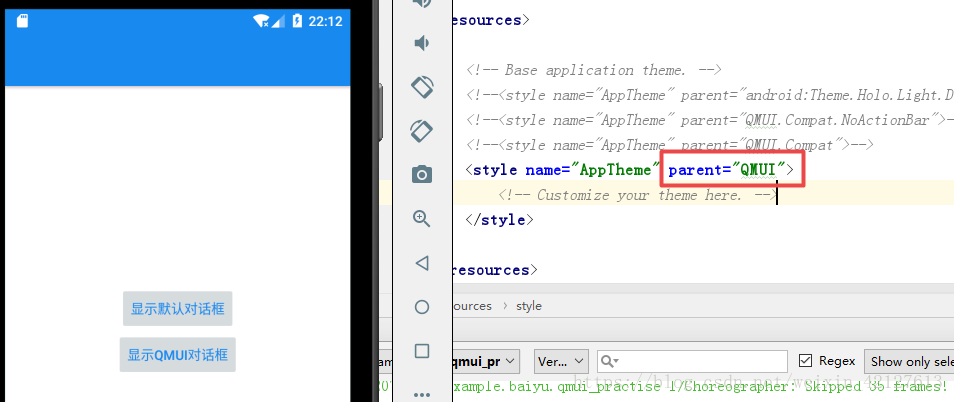The width and height of the screenshot is (954, 402).
Task: Click the battery icon in the phone status bar
Action: point(297,21)
